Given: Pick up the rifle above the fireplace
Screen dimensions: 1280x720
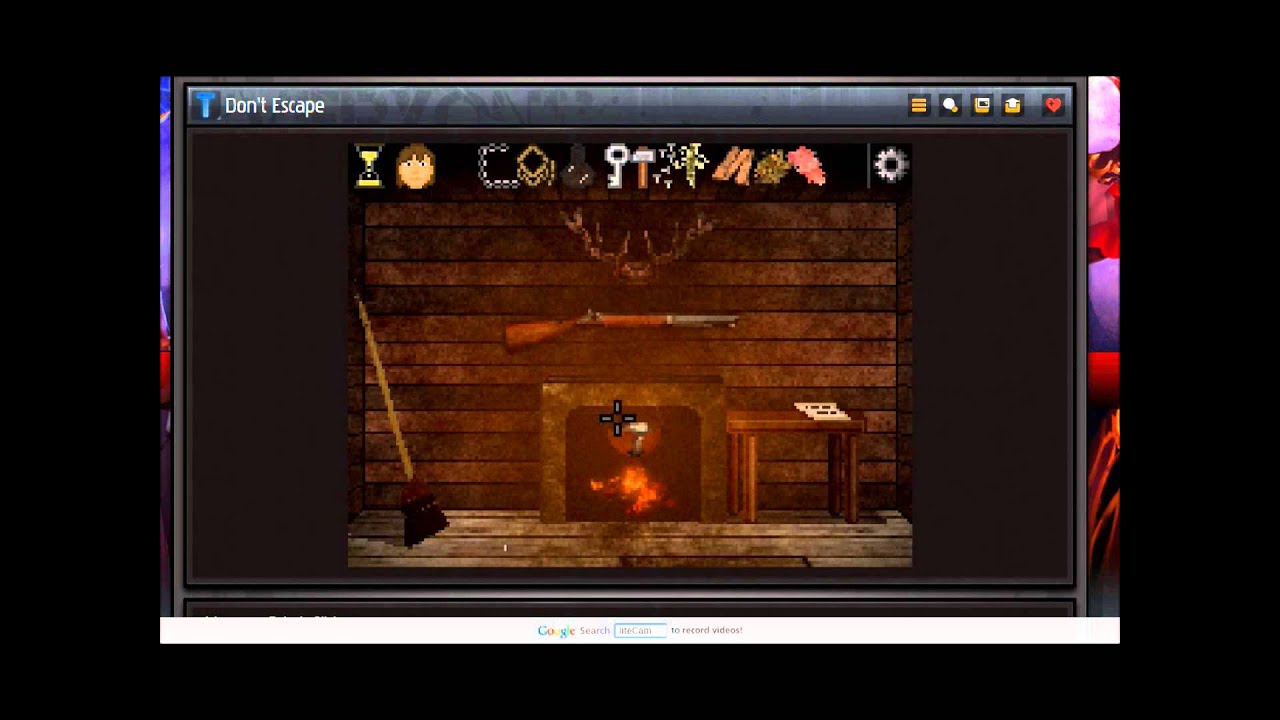Looking at the screenshot, I should (620, 328).
